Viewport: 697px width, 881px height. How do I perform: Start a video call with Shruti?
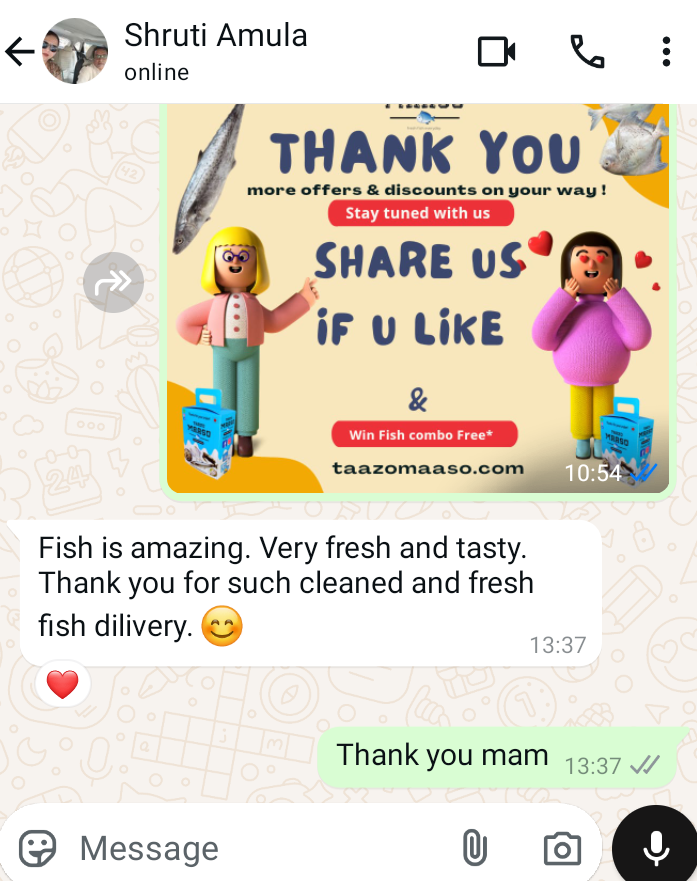pos(496,52)
